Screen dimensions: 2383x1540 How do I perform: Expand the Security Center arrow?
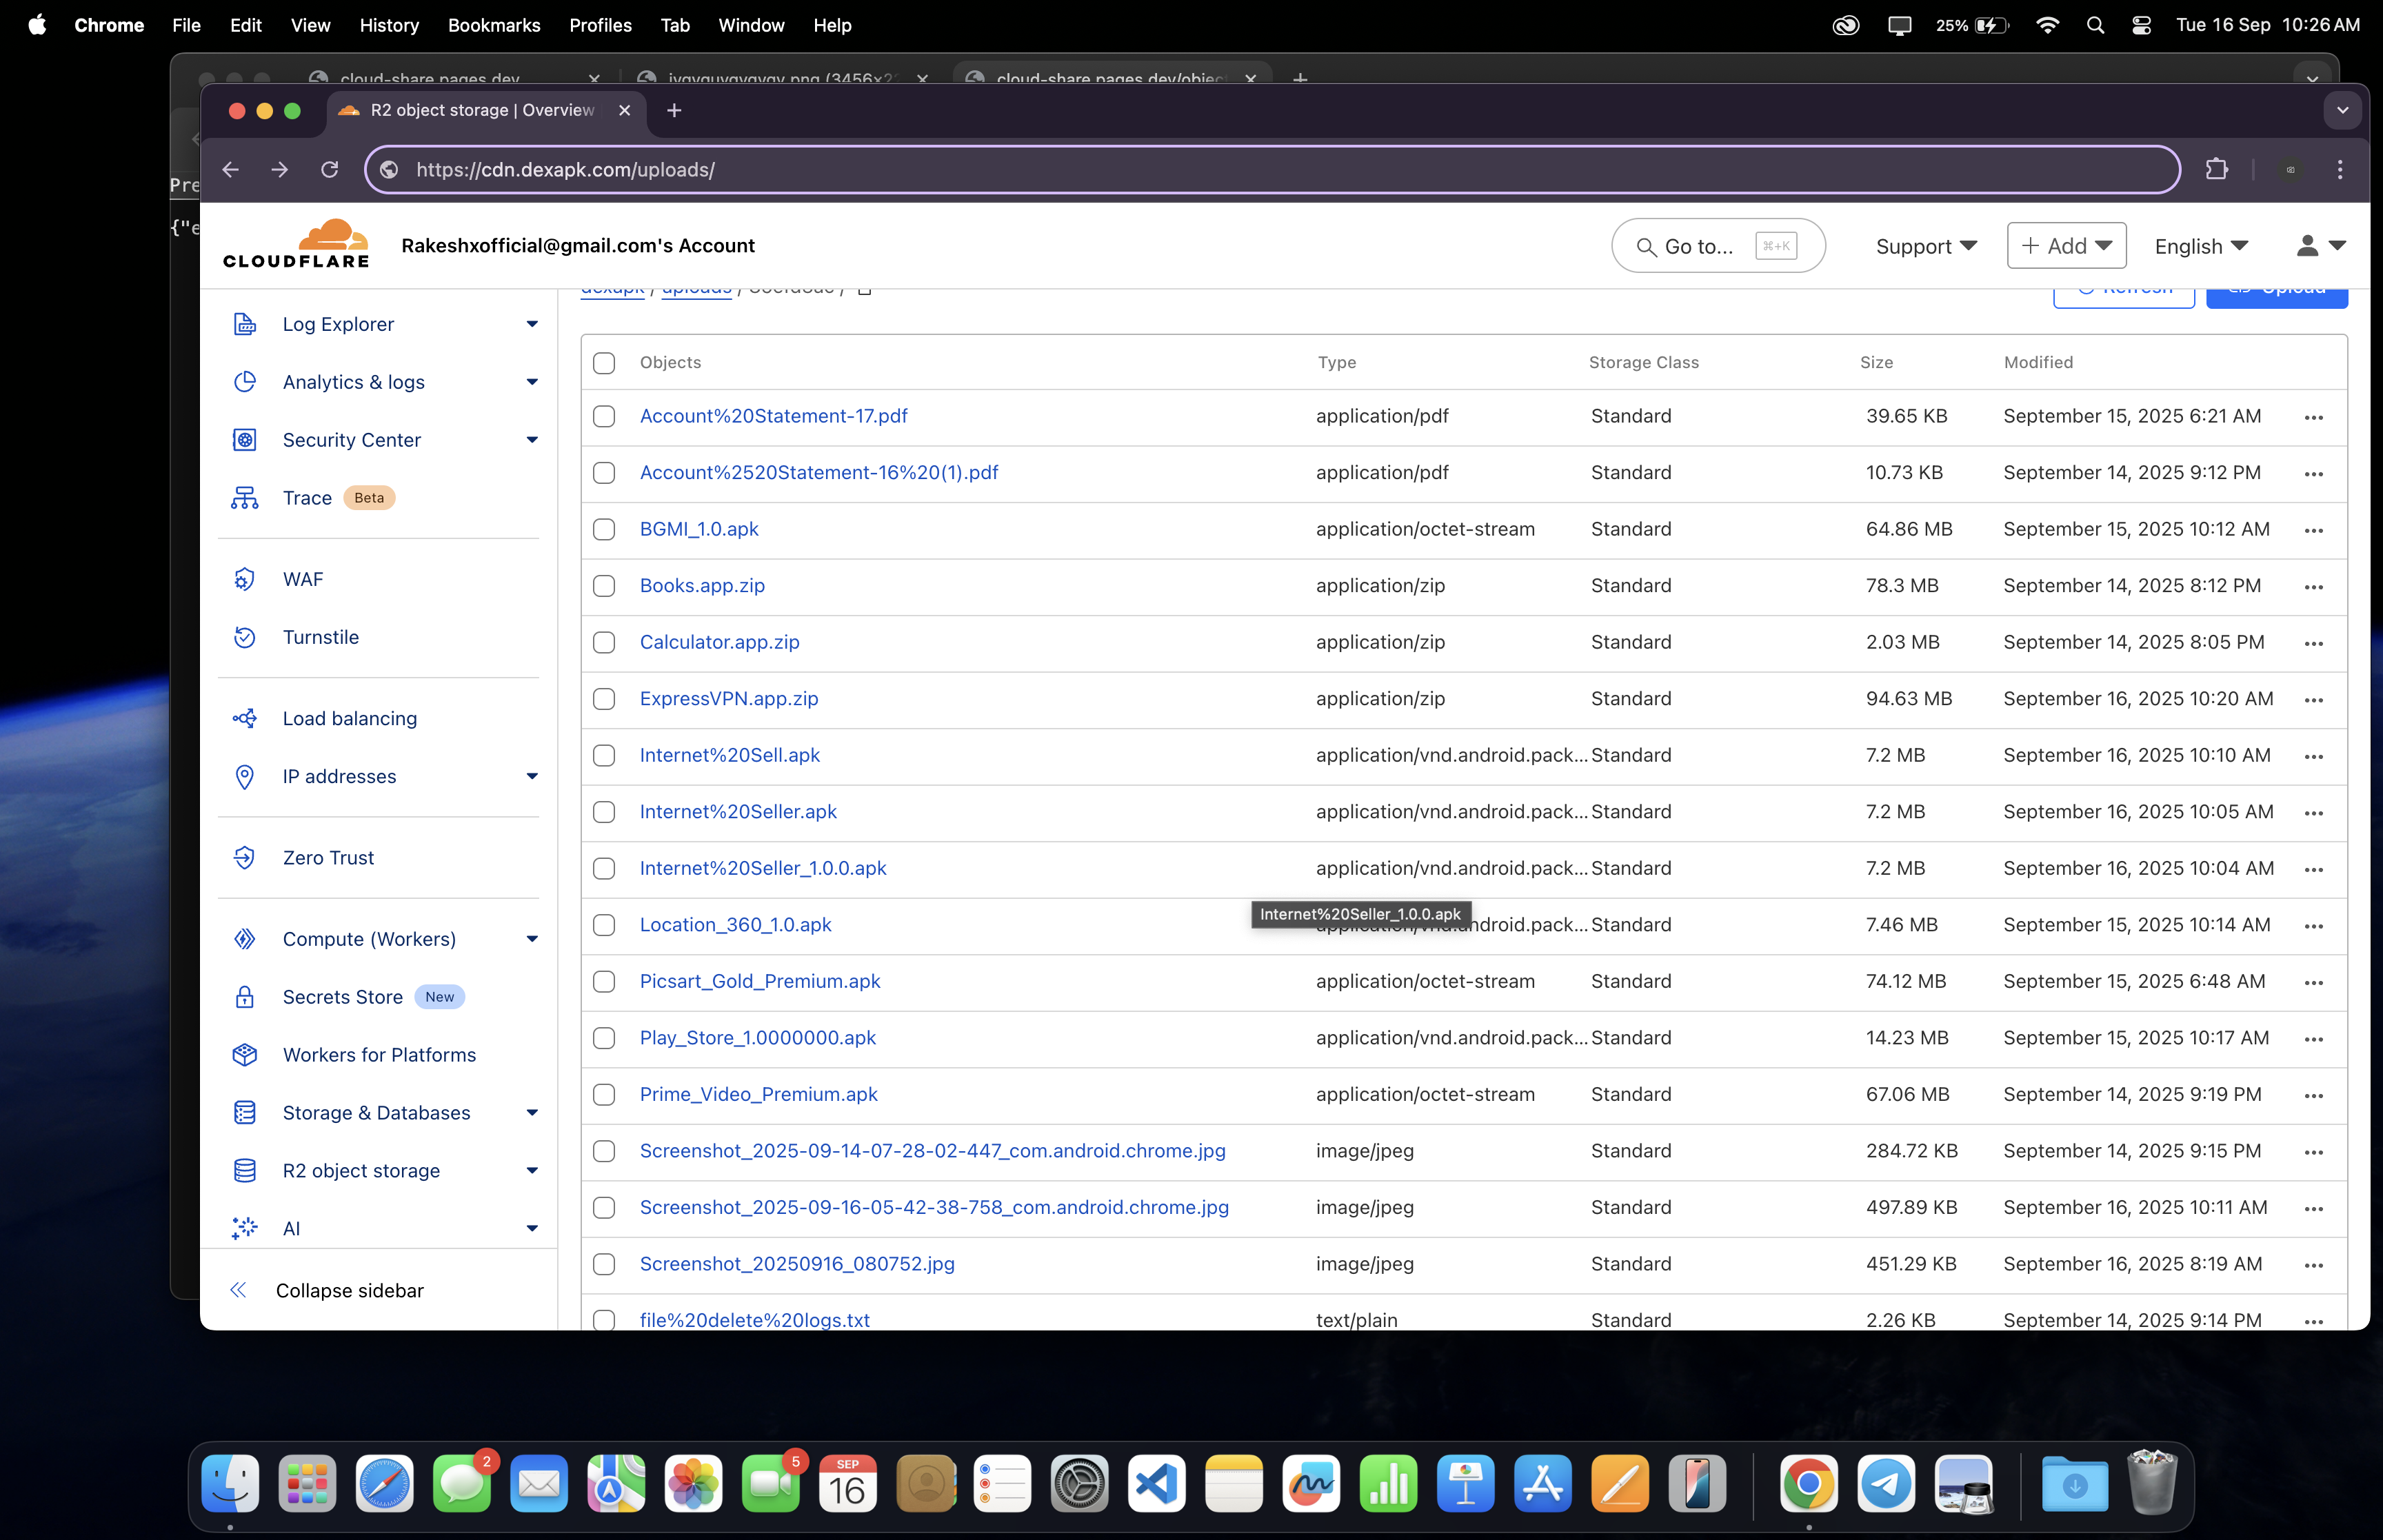(x=532, y=440)
